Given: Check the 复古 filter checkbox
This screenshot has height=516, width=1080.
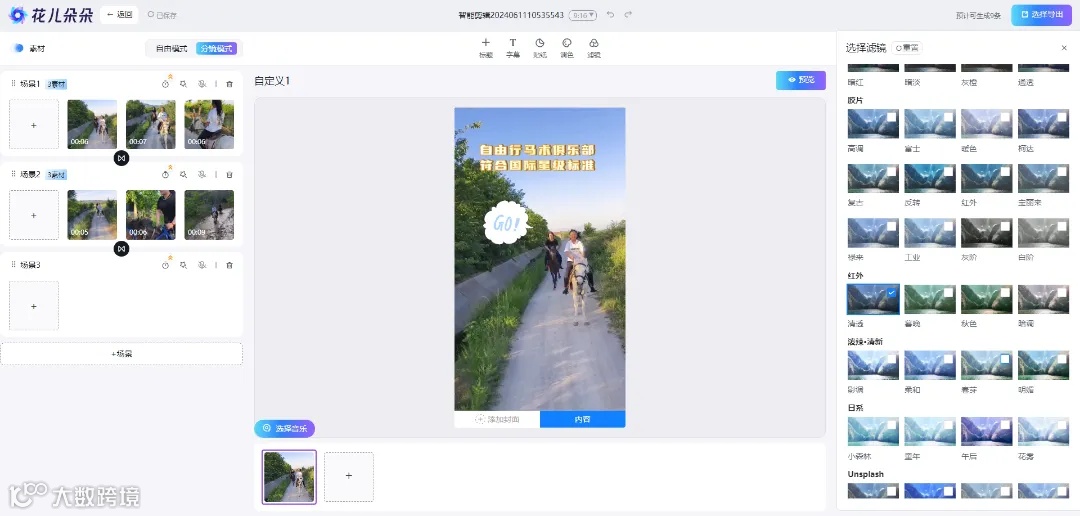Looking at the screenshot, I should pyautogui.click(x=892, y=172).
